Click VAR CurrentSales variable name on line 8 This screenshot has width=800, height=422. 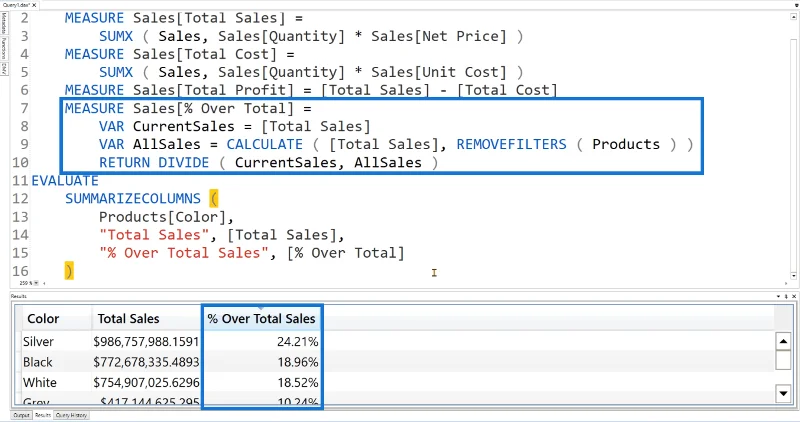[x=184, y=127]
